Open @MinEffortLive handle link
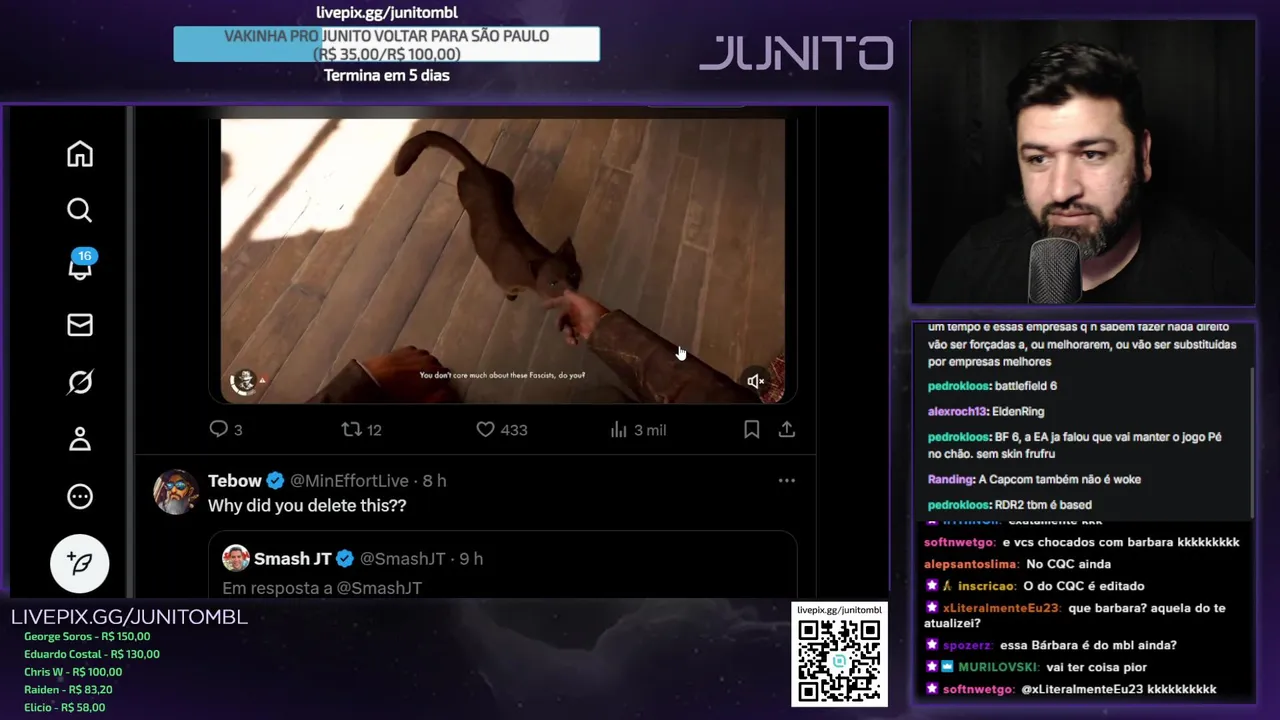The width and height of the screenshot is (1280, 720). pos(349,481)
